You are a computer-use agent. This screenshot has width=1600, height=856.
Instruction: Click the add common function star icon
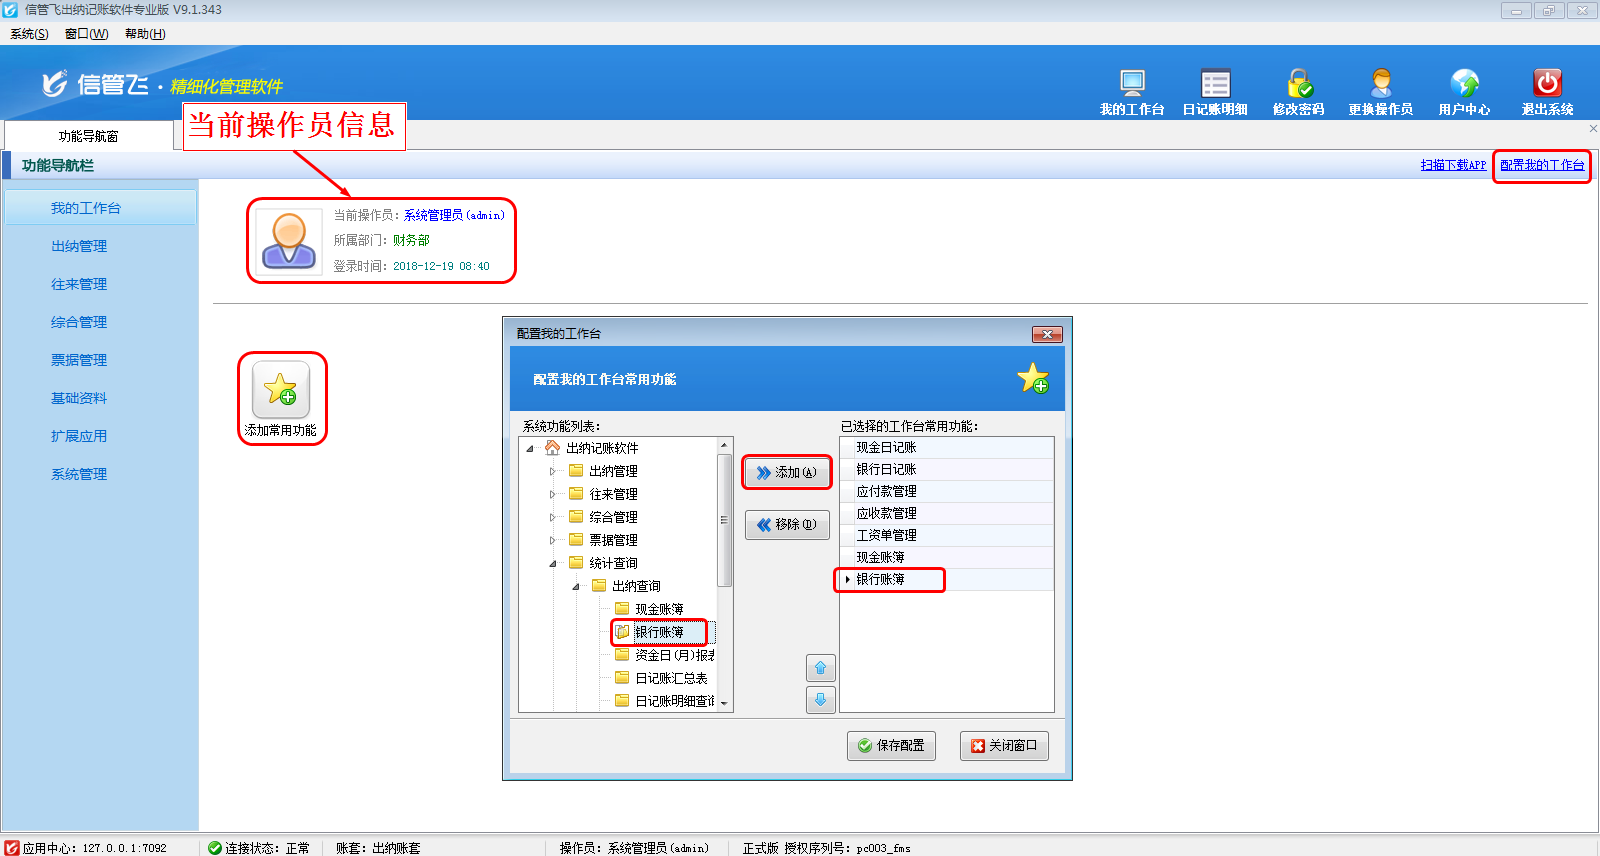coord(281,390)
